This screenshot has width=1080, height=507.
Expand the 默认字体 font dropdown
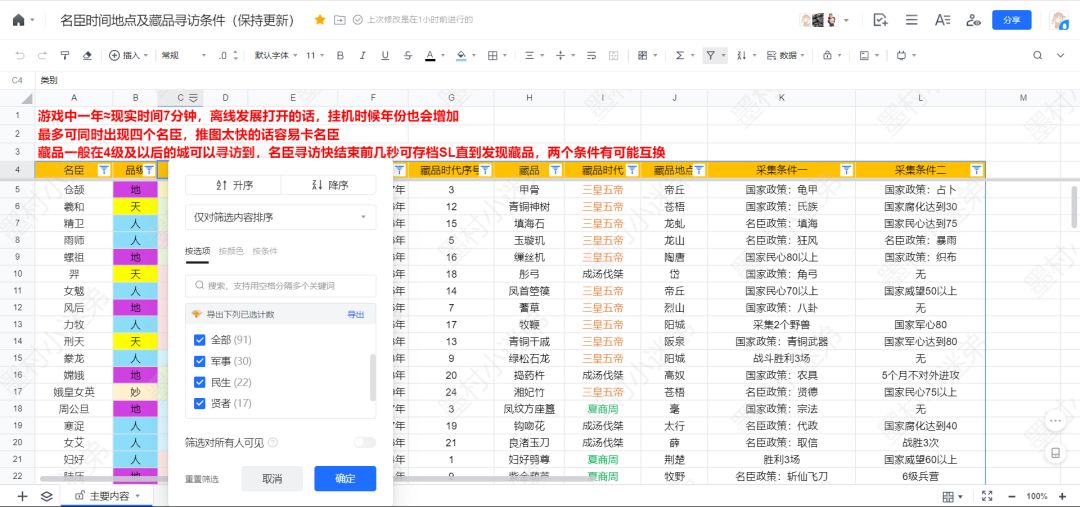pyautogui.click(x=276, y=56)
